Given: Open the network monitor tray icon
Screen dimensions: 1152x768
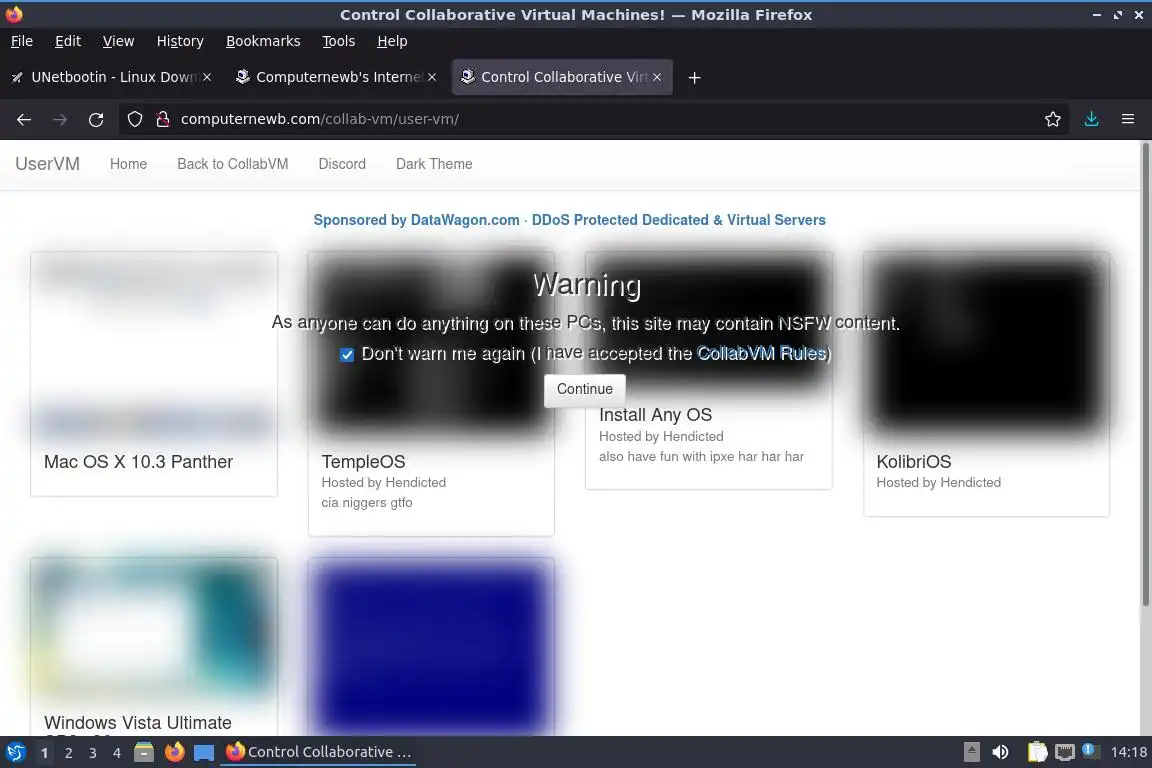Looking at the screenshot, I should (x=1065, y=752).
